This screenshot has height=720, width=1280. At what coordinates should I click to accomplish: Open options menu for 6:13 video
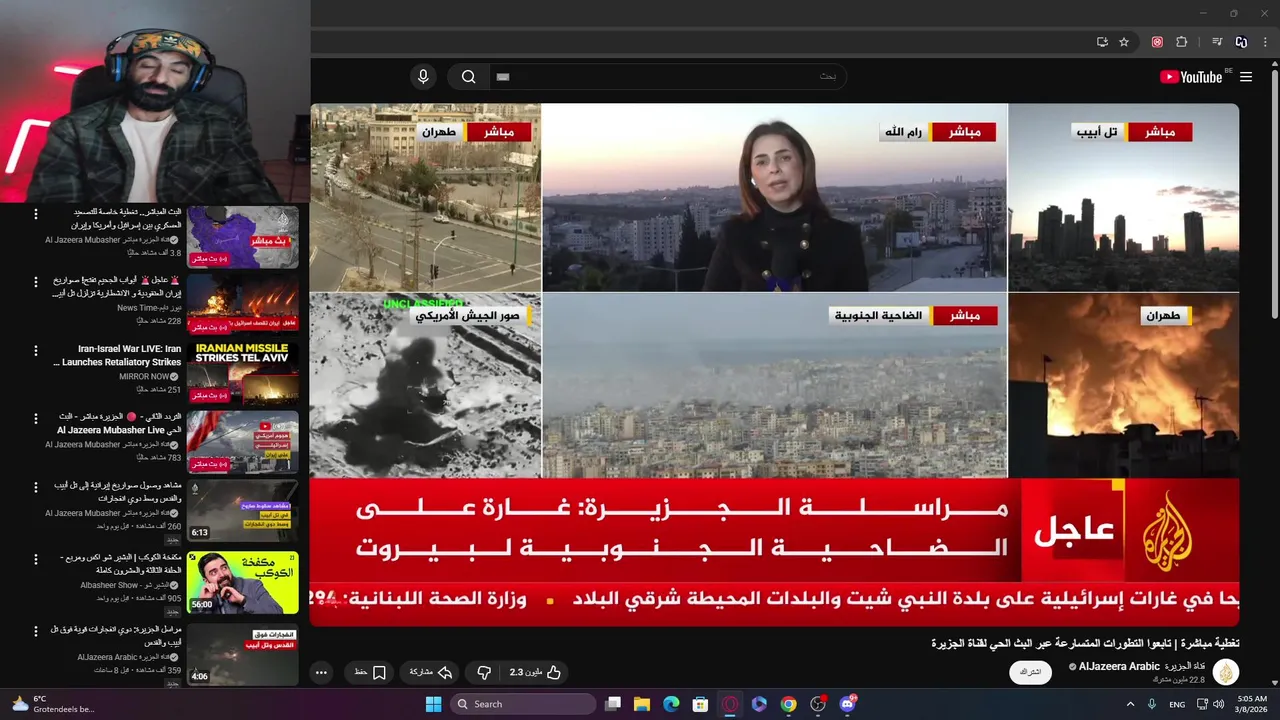click(36, 487)
